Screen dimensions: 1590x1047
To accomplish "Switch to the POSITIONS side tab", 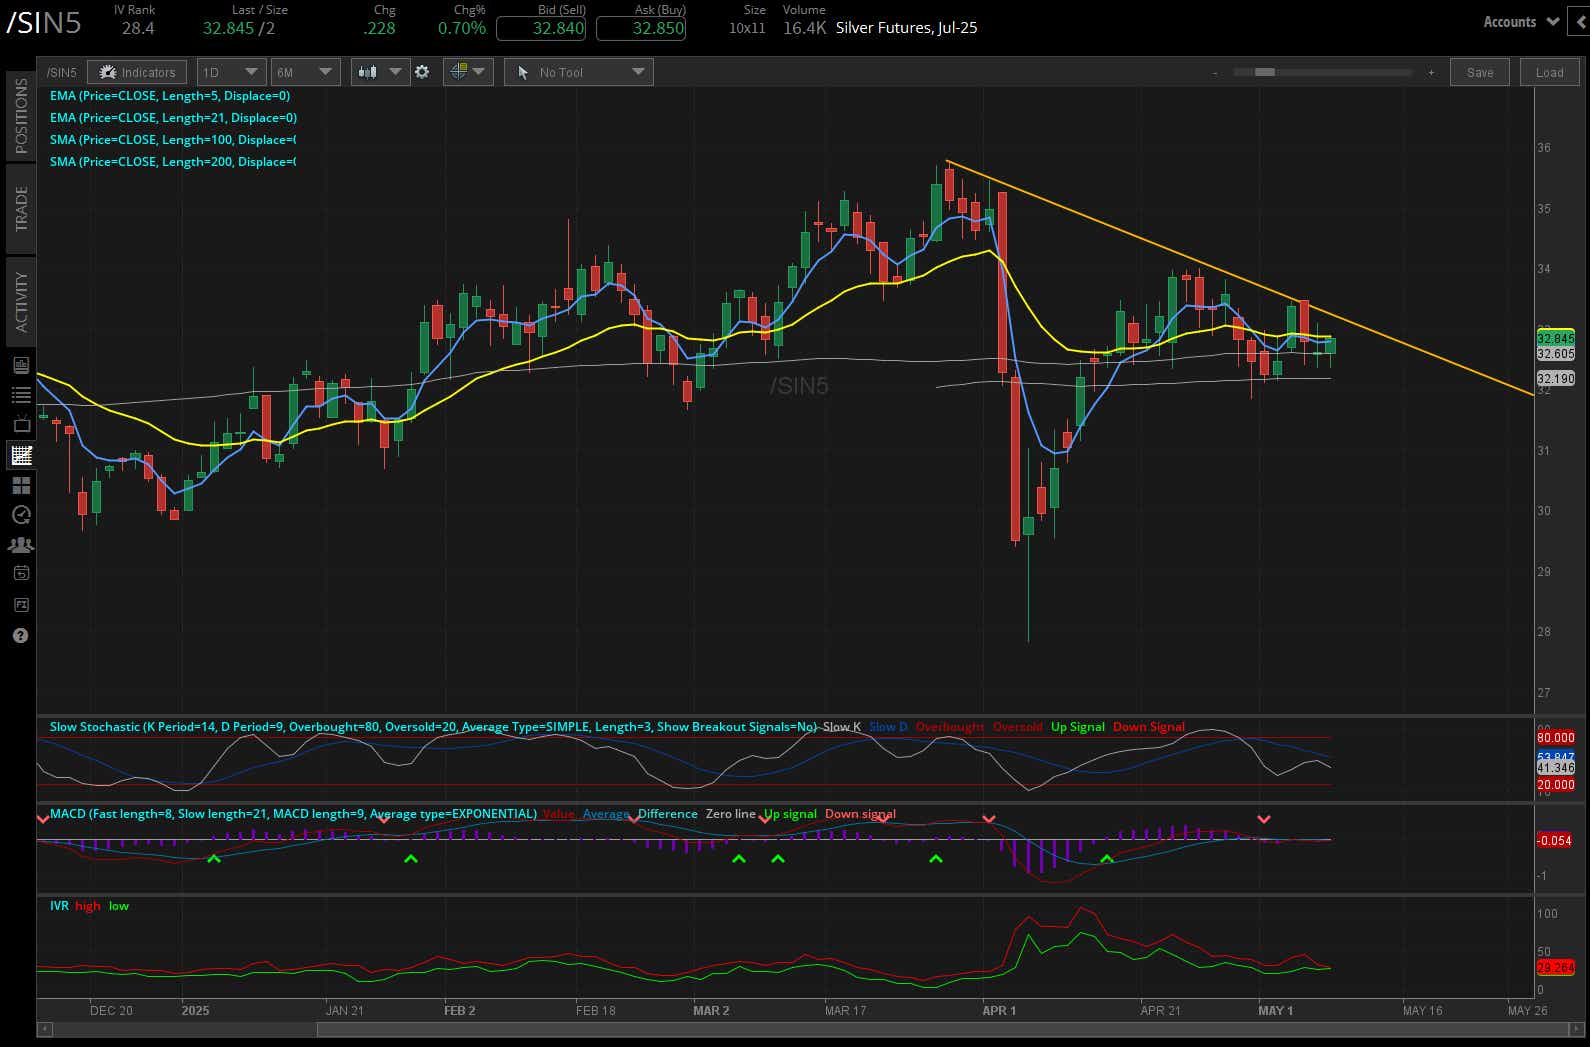I will click(21, 115).
